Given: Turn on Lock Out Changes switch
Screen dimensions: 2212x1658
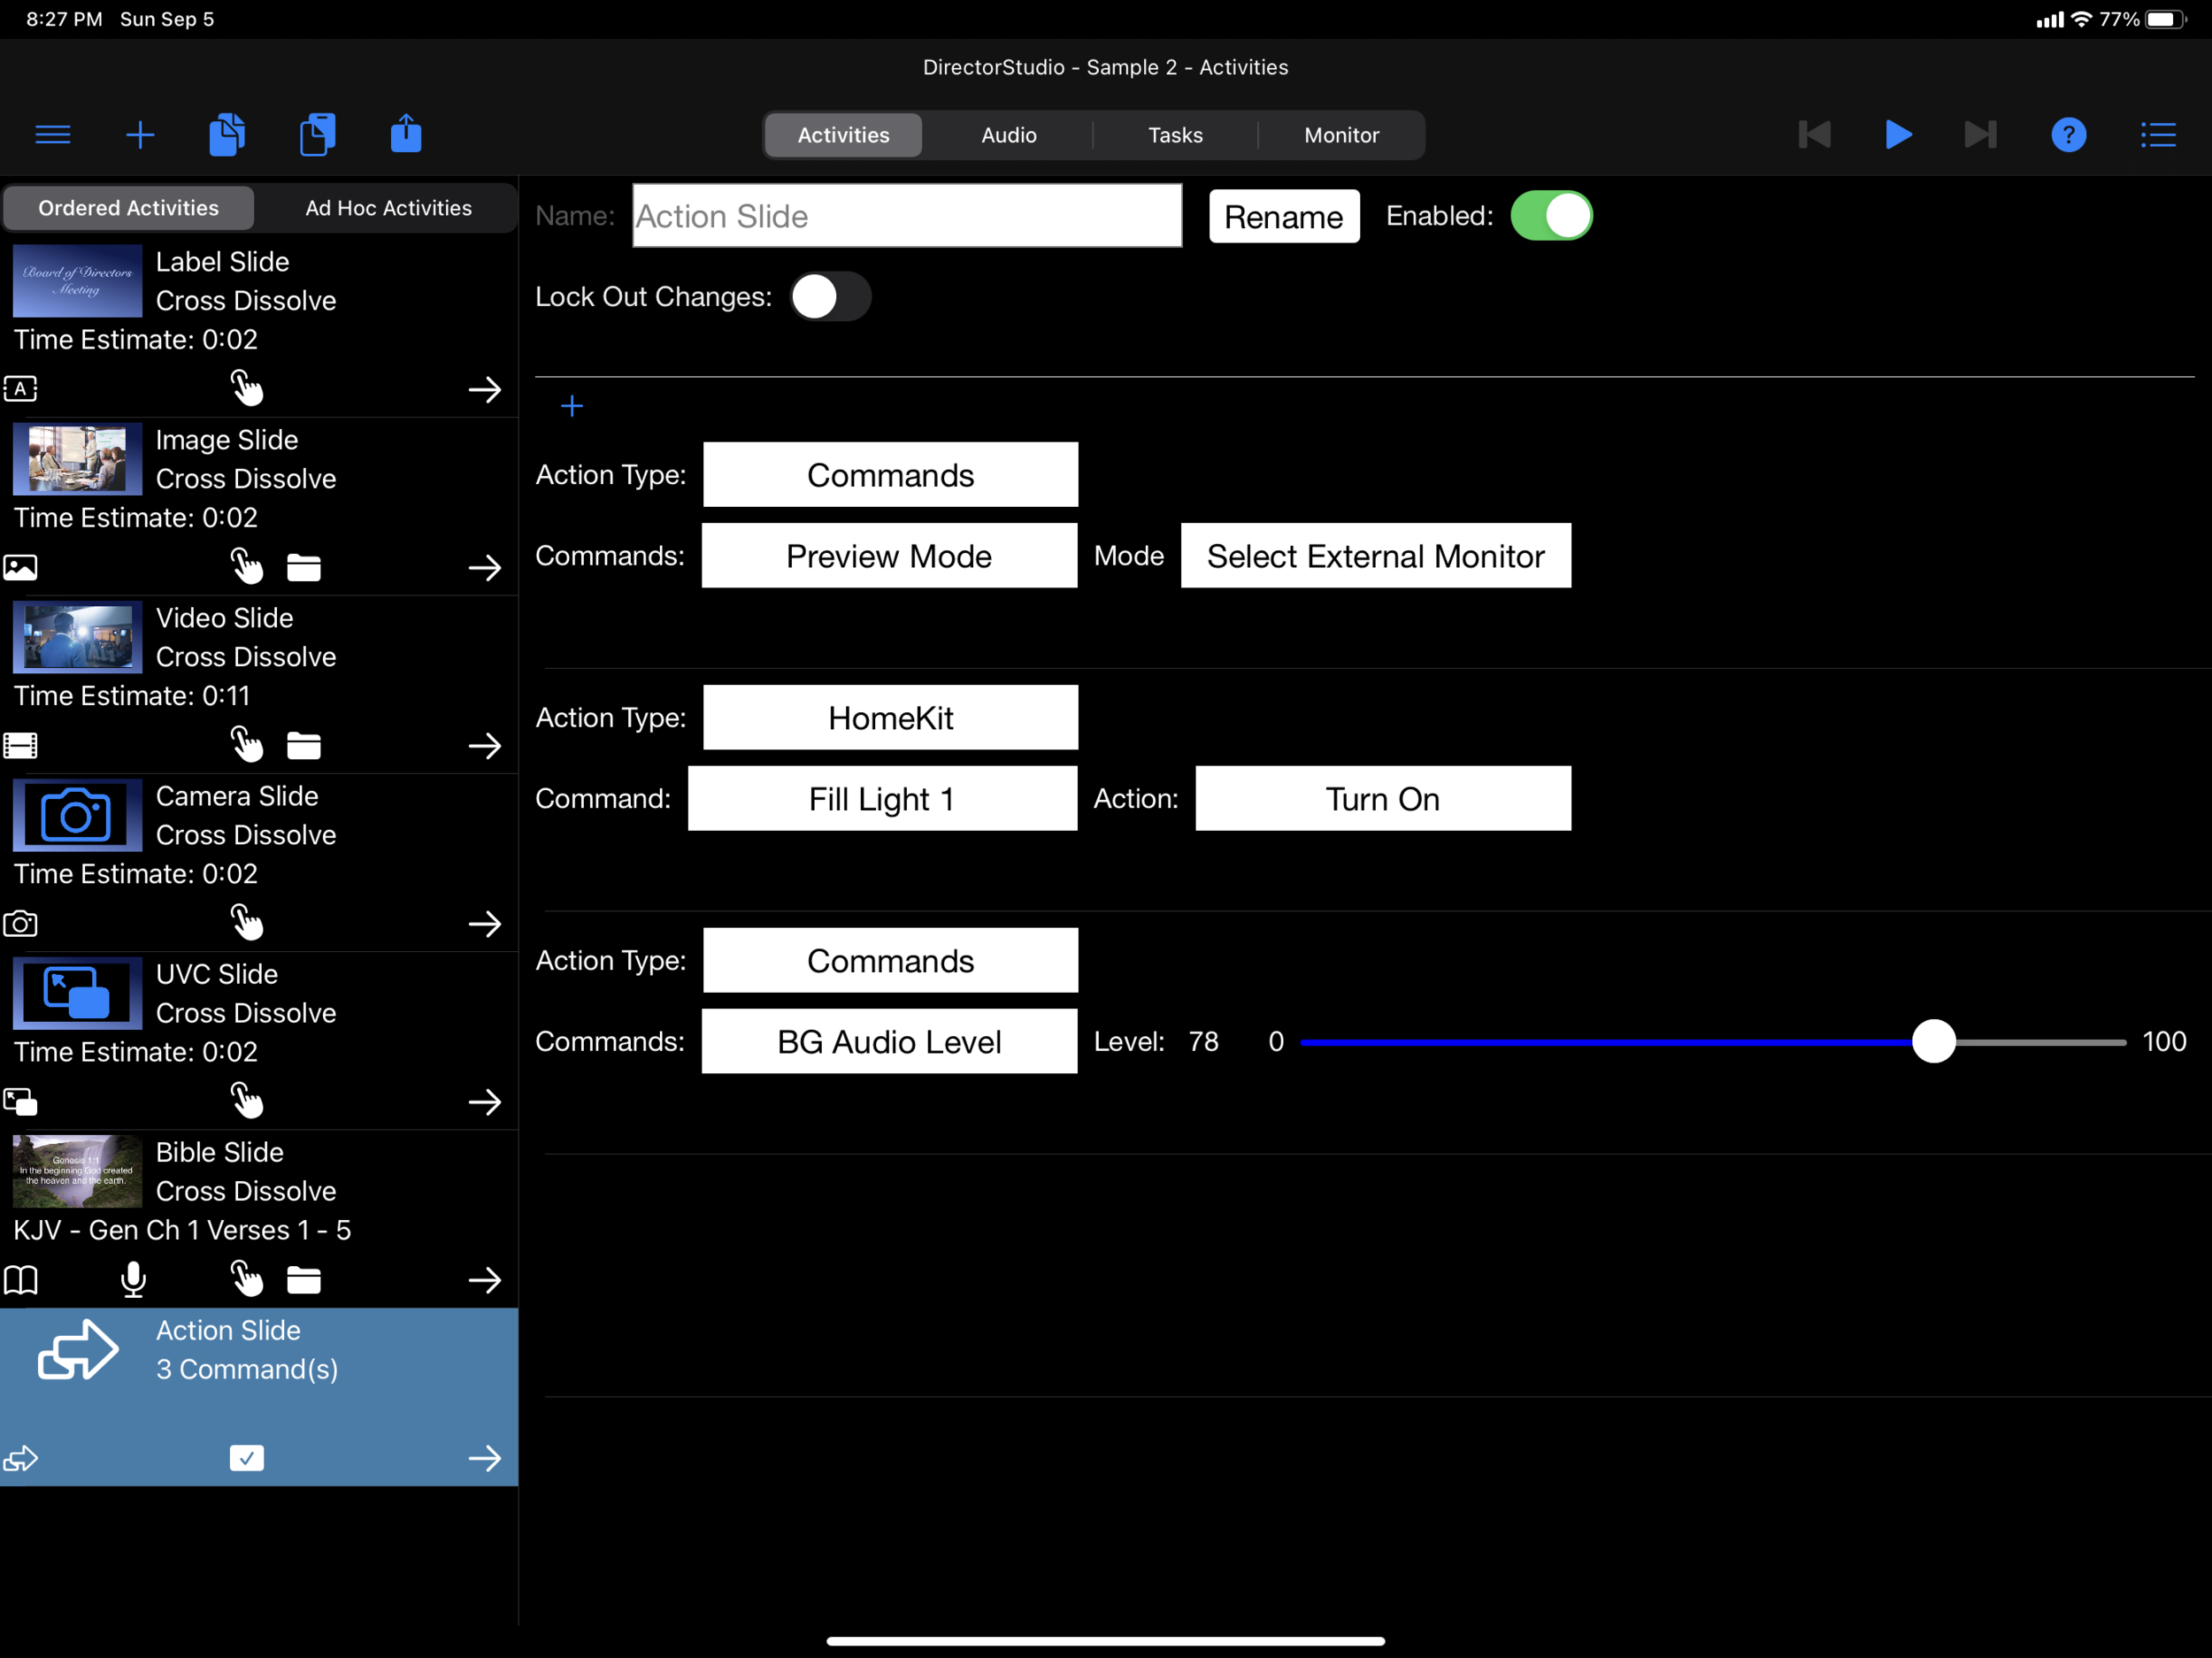Looking at the screenshot, I should (830, 297).
